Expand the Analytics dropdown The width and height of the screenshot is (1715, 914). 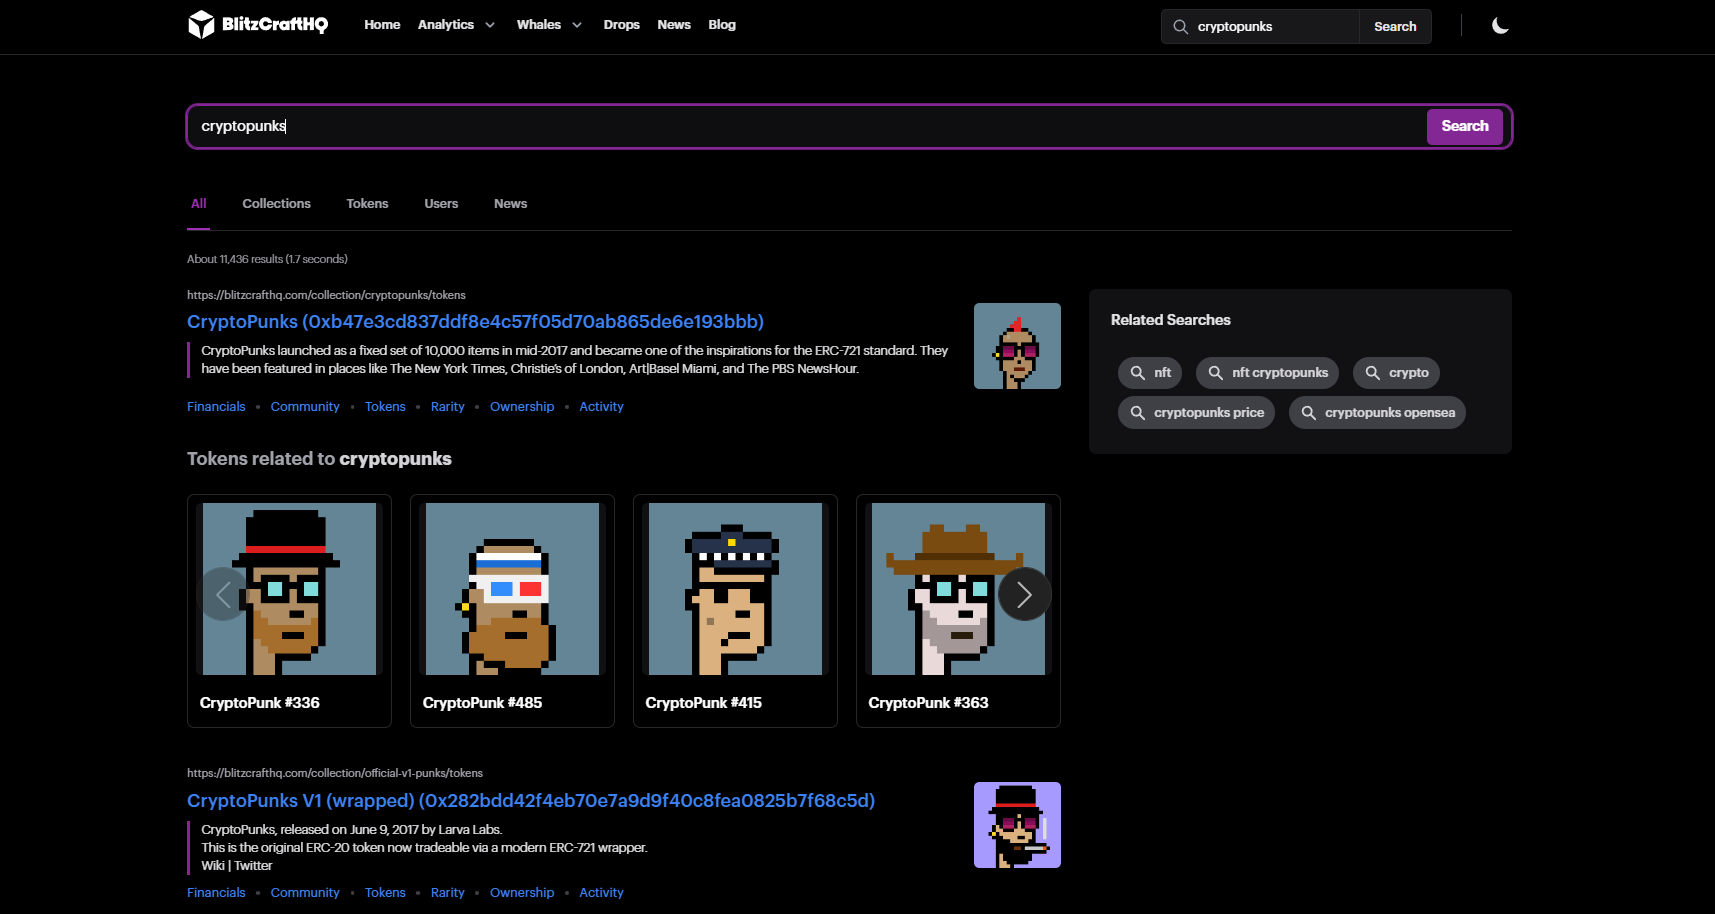pos(456,25)
